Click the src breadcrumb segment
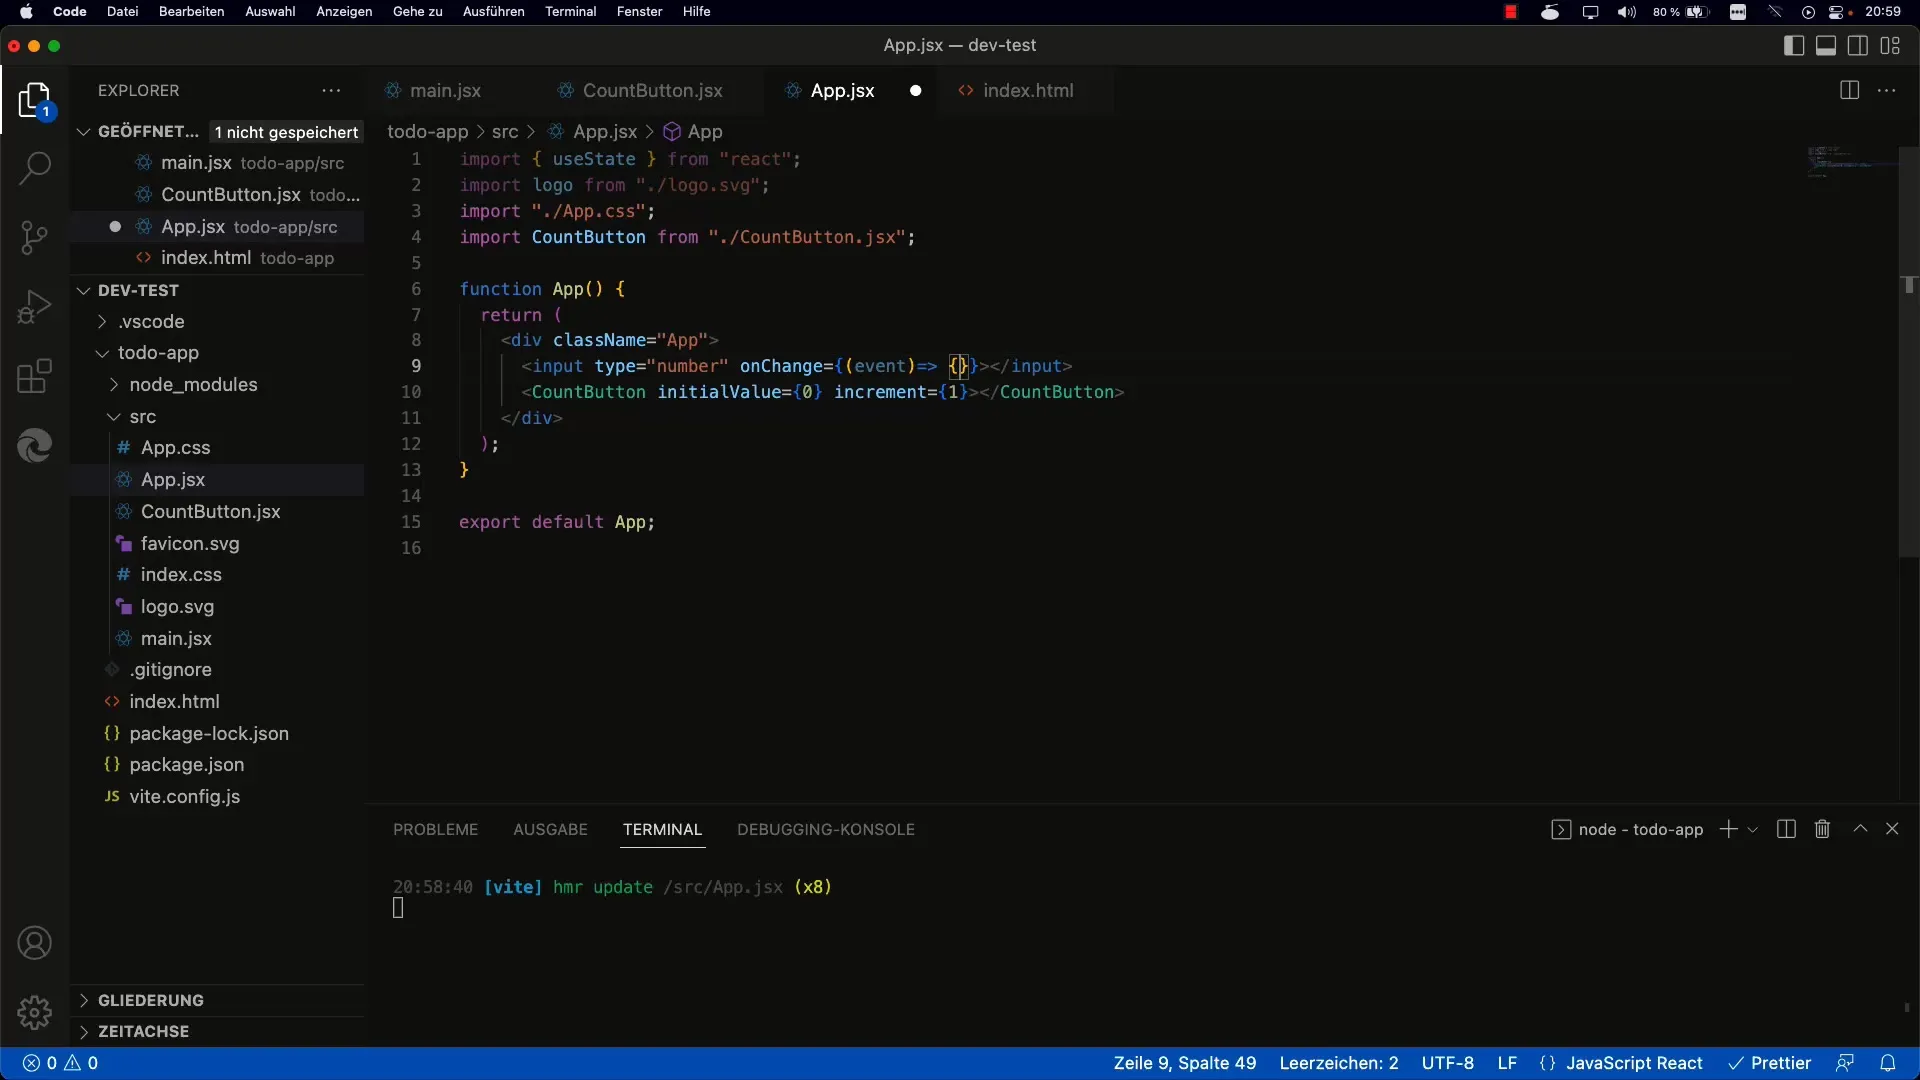The width and height of the screenshot is (1920, 1080). click(505, 131)
